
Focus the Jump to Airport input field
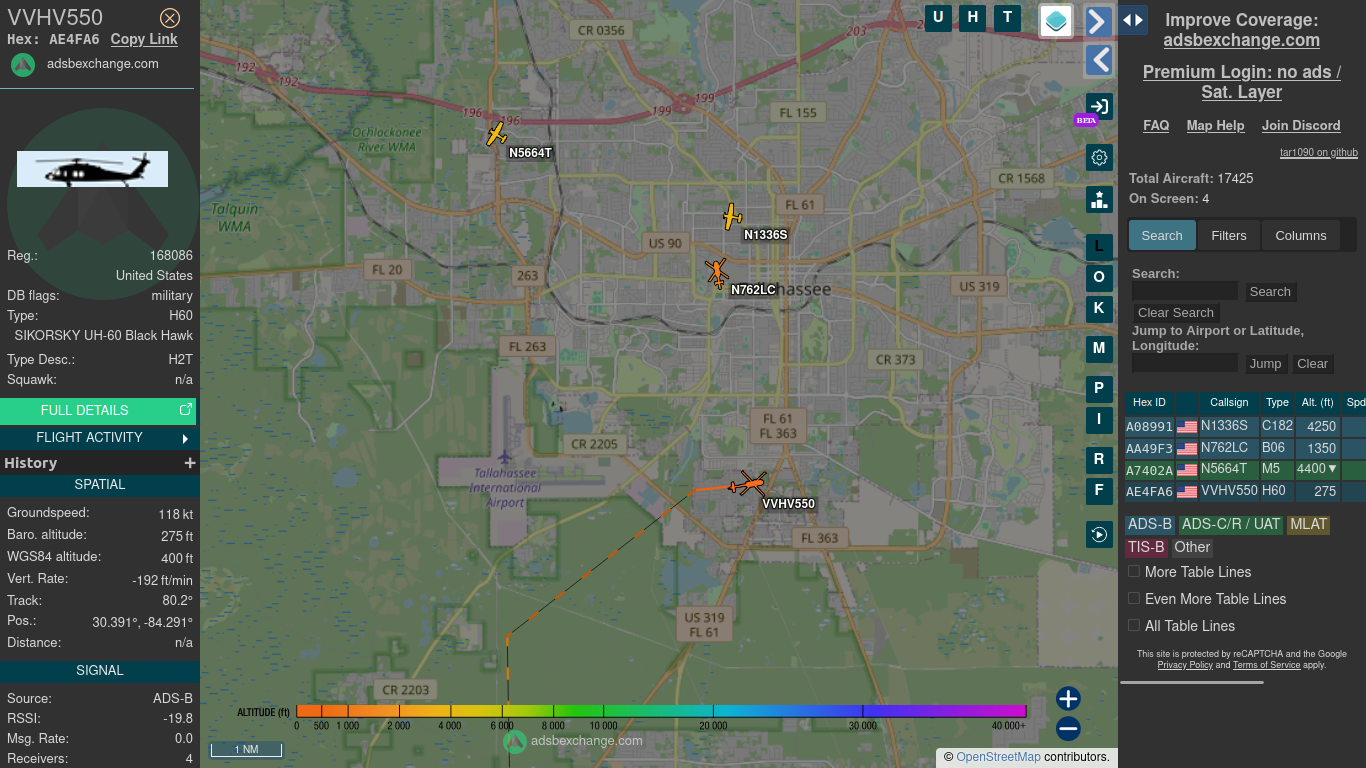coord(1185,363)
